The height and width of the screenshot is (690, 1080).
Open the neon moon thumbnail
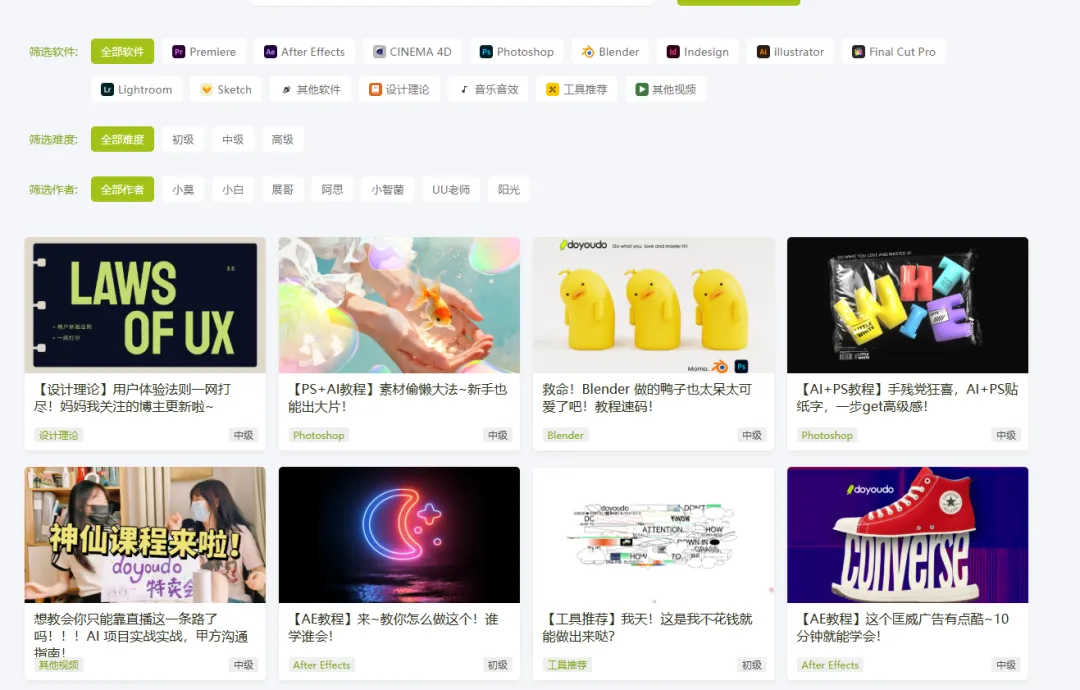tap(399, 535)
